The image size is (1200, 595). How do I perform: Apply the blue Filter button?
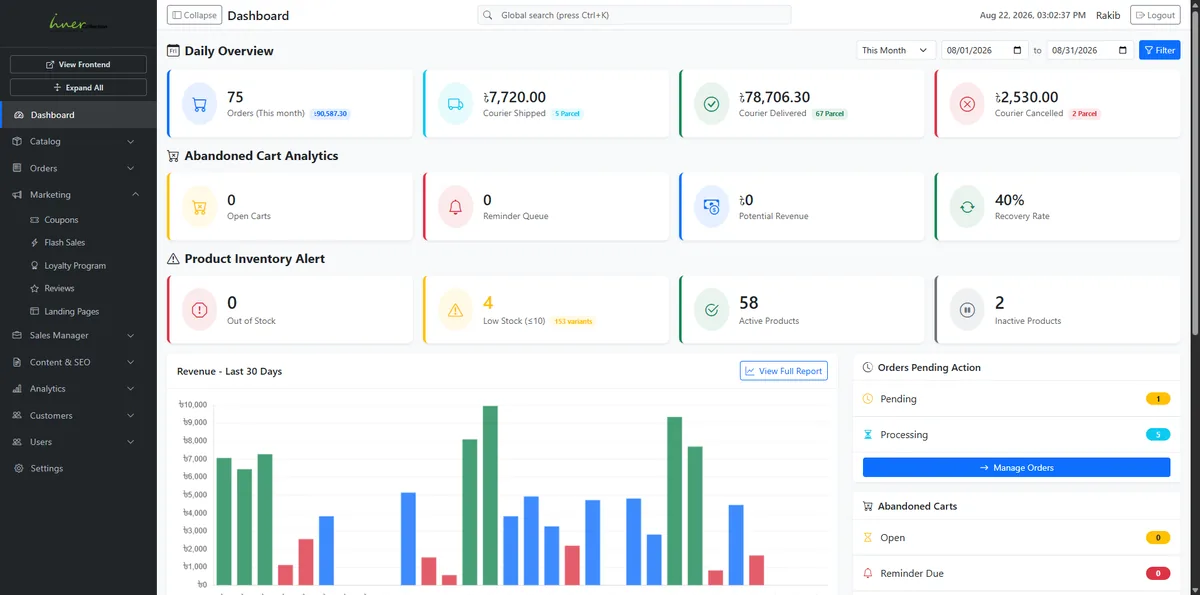click(1159, 50)
